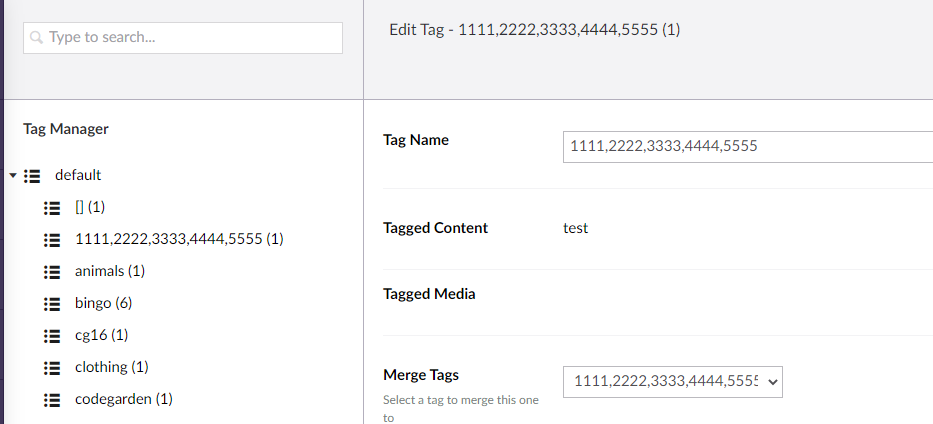Click the Tag Manager heading
Screen dimensions: 933x424
[x=66, y=128]
